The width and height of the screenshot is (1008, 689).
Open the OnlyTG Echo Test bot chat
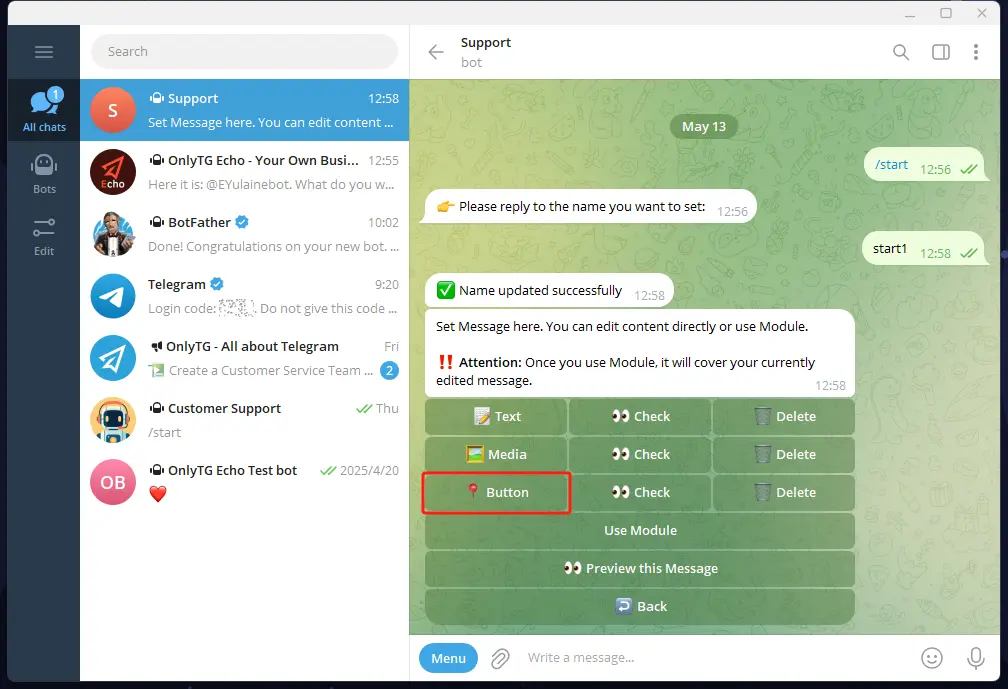coord(244,482)
